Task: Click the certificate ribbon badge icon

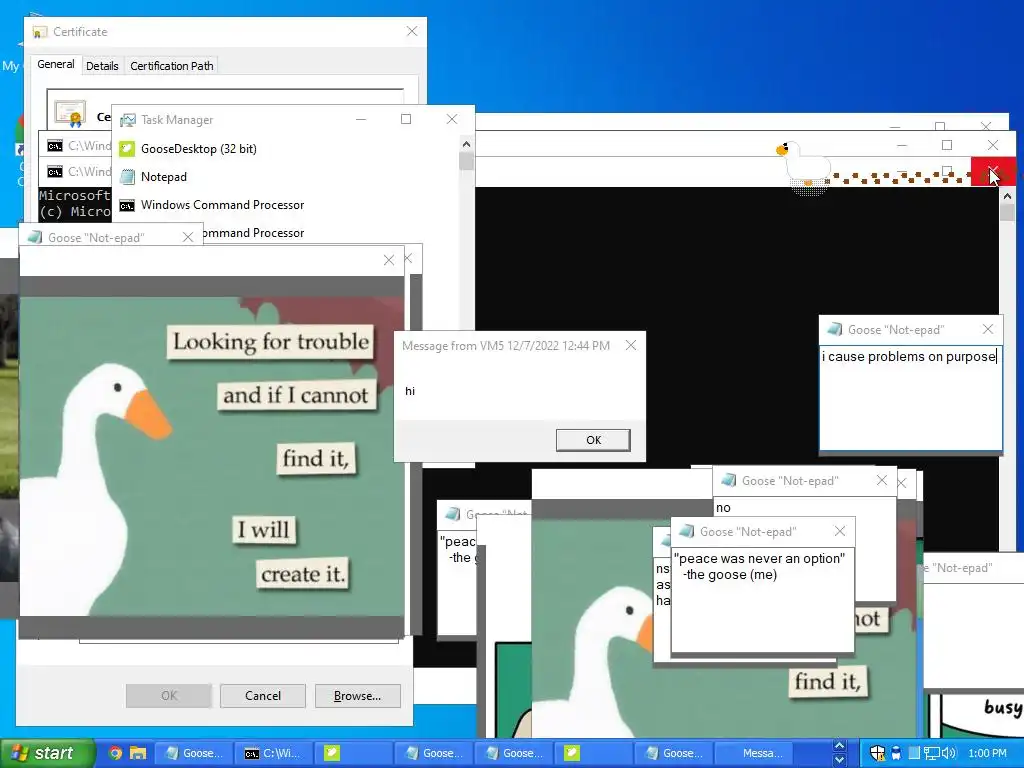Action: click(71, 113)
